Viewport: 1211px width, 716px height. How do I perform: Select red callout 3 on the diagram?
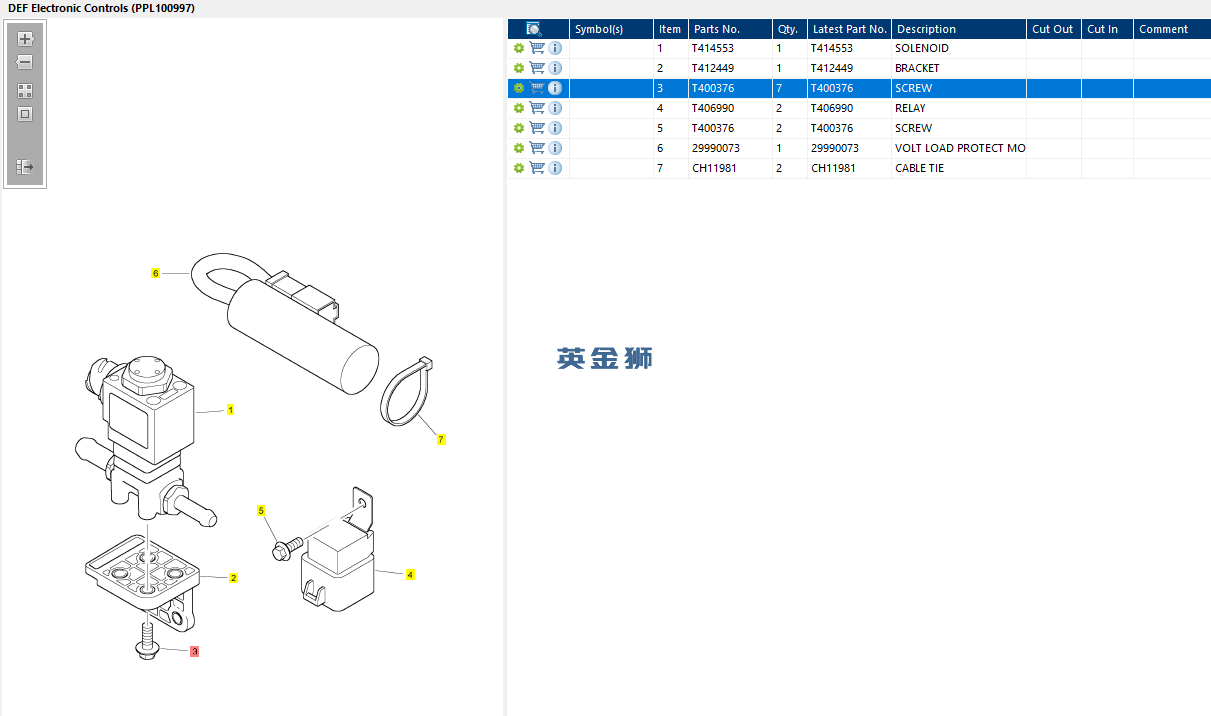(x=194, y=651)
